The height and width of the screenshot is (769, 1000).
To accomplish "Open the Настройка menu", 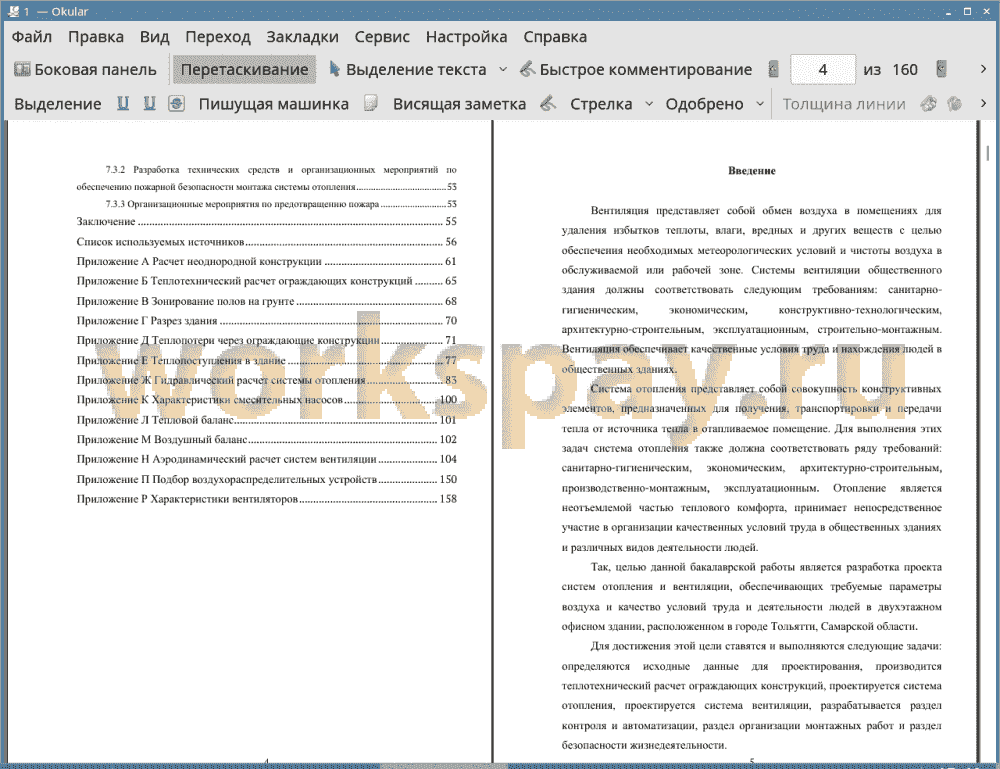I will click(466, 37).
